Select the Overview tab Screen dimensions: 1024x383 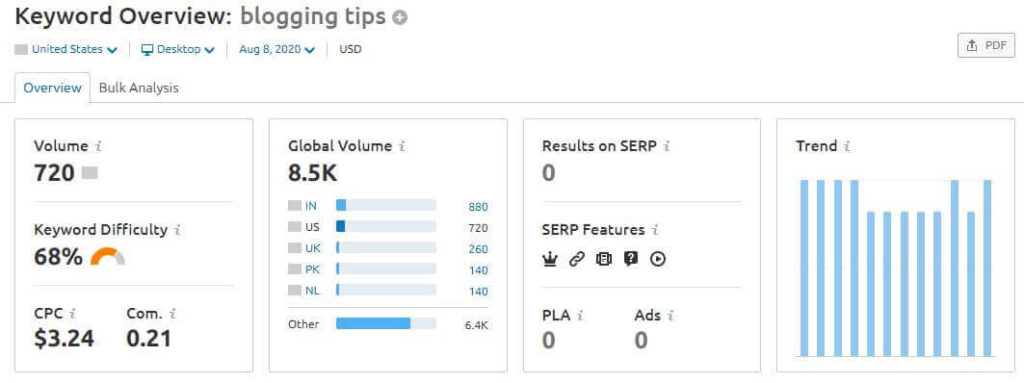pos(52,88)
